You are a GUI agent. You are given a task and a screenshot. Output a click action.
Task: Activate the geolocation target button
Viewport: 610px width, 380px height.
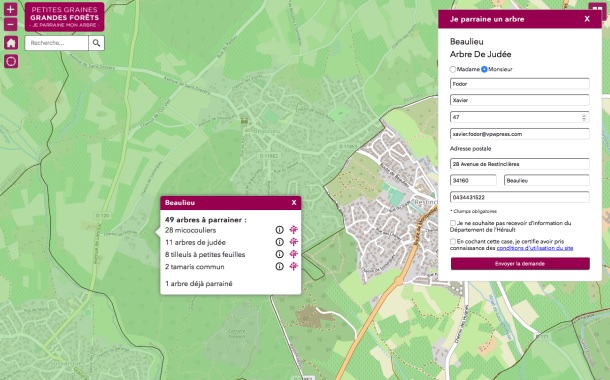click(x=11, y=61)
